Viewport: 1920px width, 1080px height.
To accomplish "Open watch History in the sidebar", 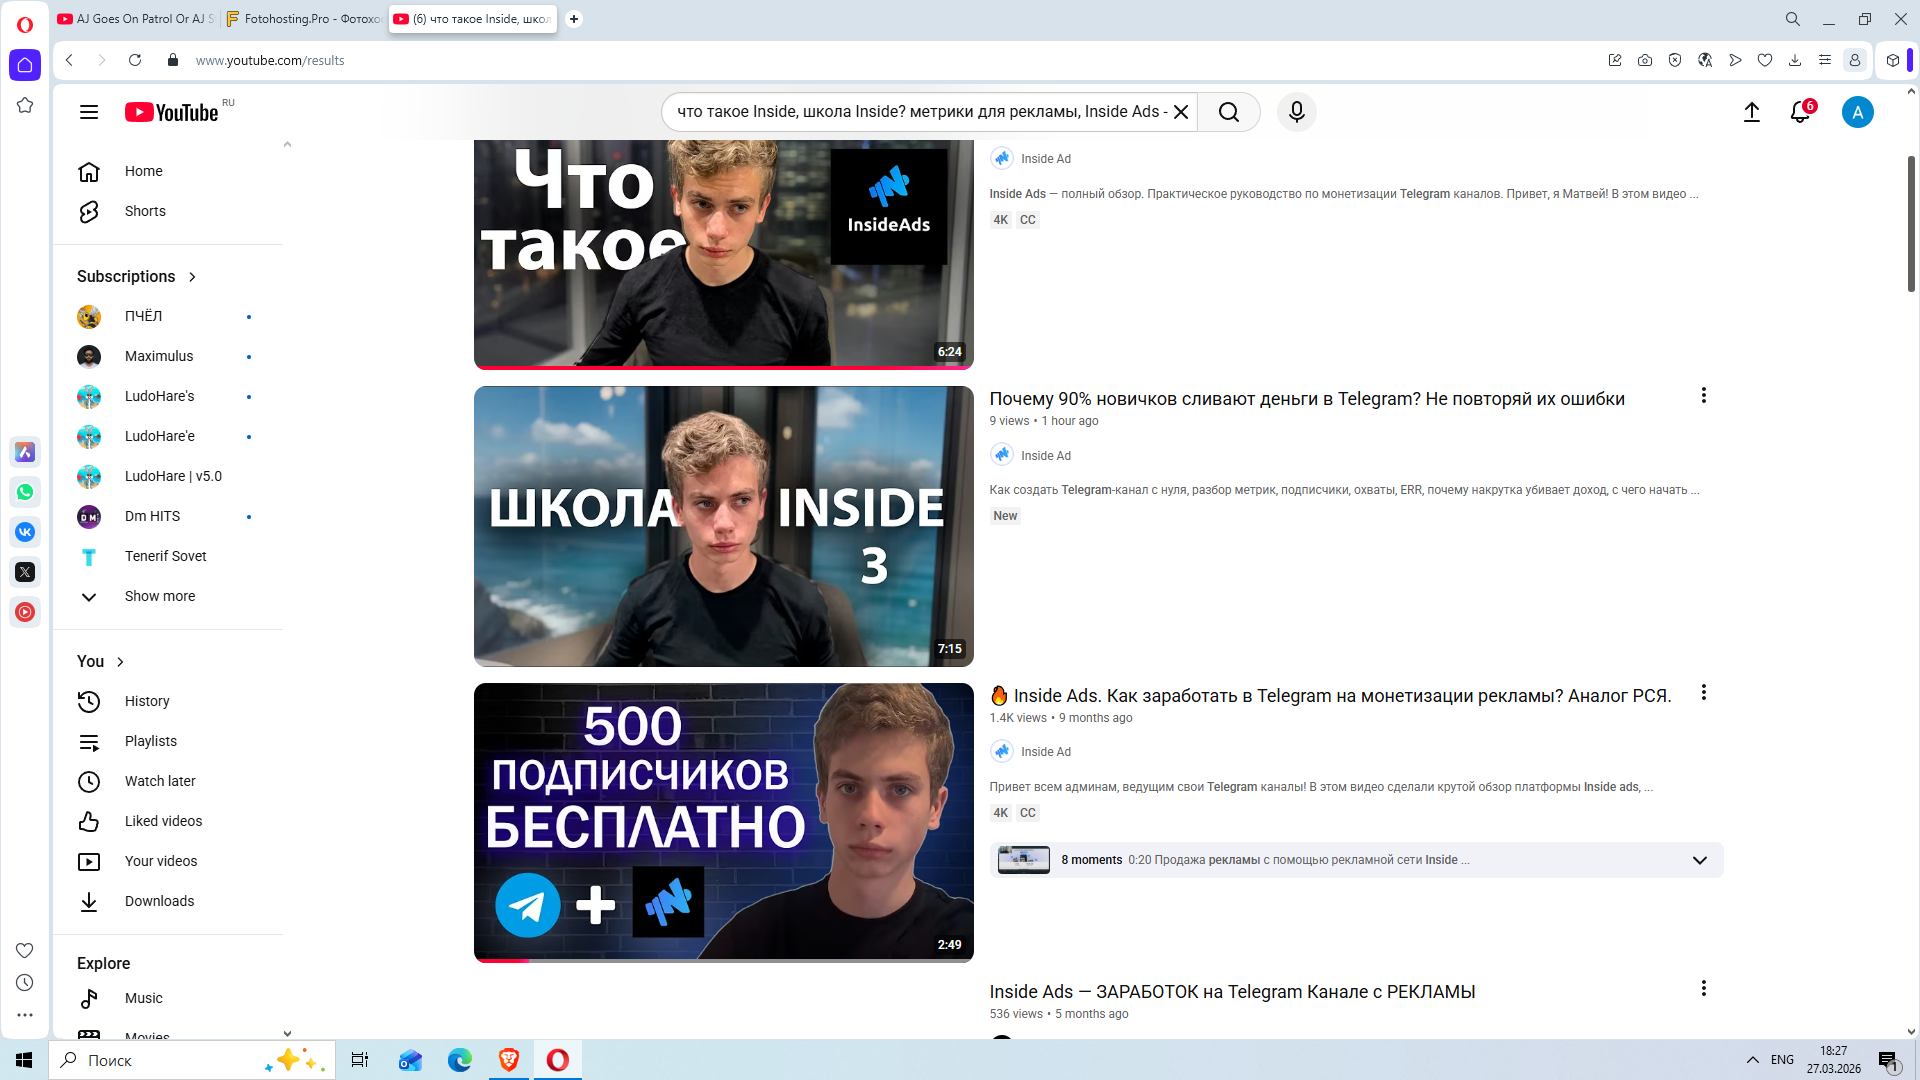I will [x=147, y=701].
